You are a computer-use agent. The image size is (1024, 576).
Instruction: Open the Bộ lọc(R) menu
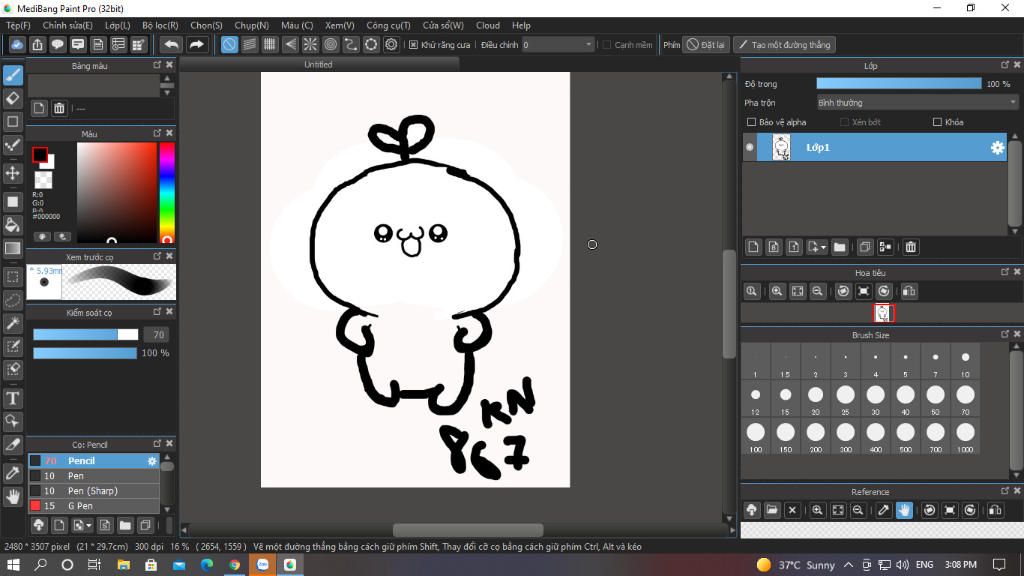tap(160, 25)
